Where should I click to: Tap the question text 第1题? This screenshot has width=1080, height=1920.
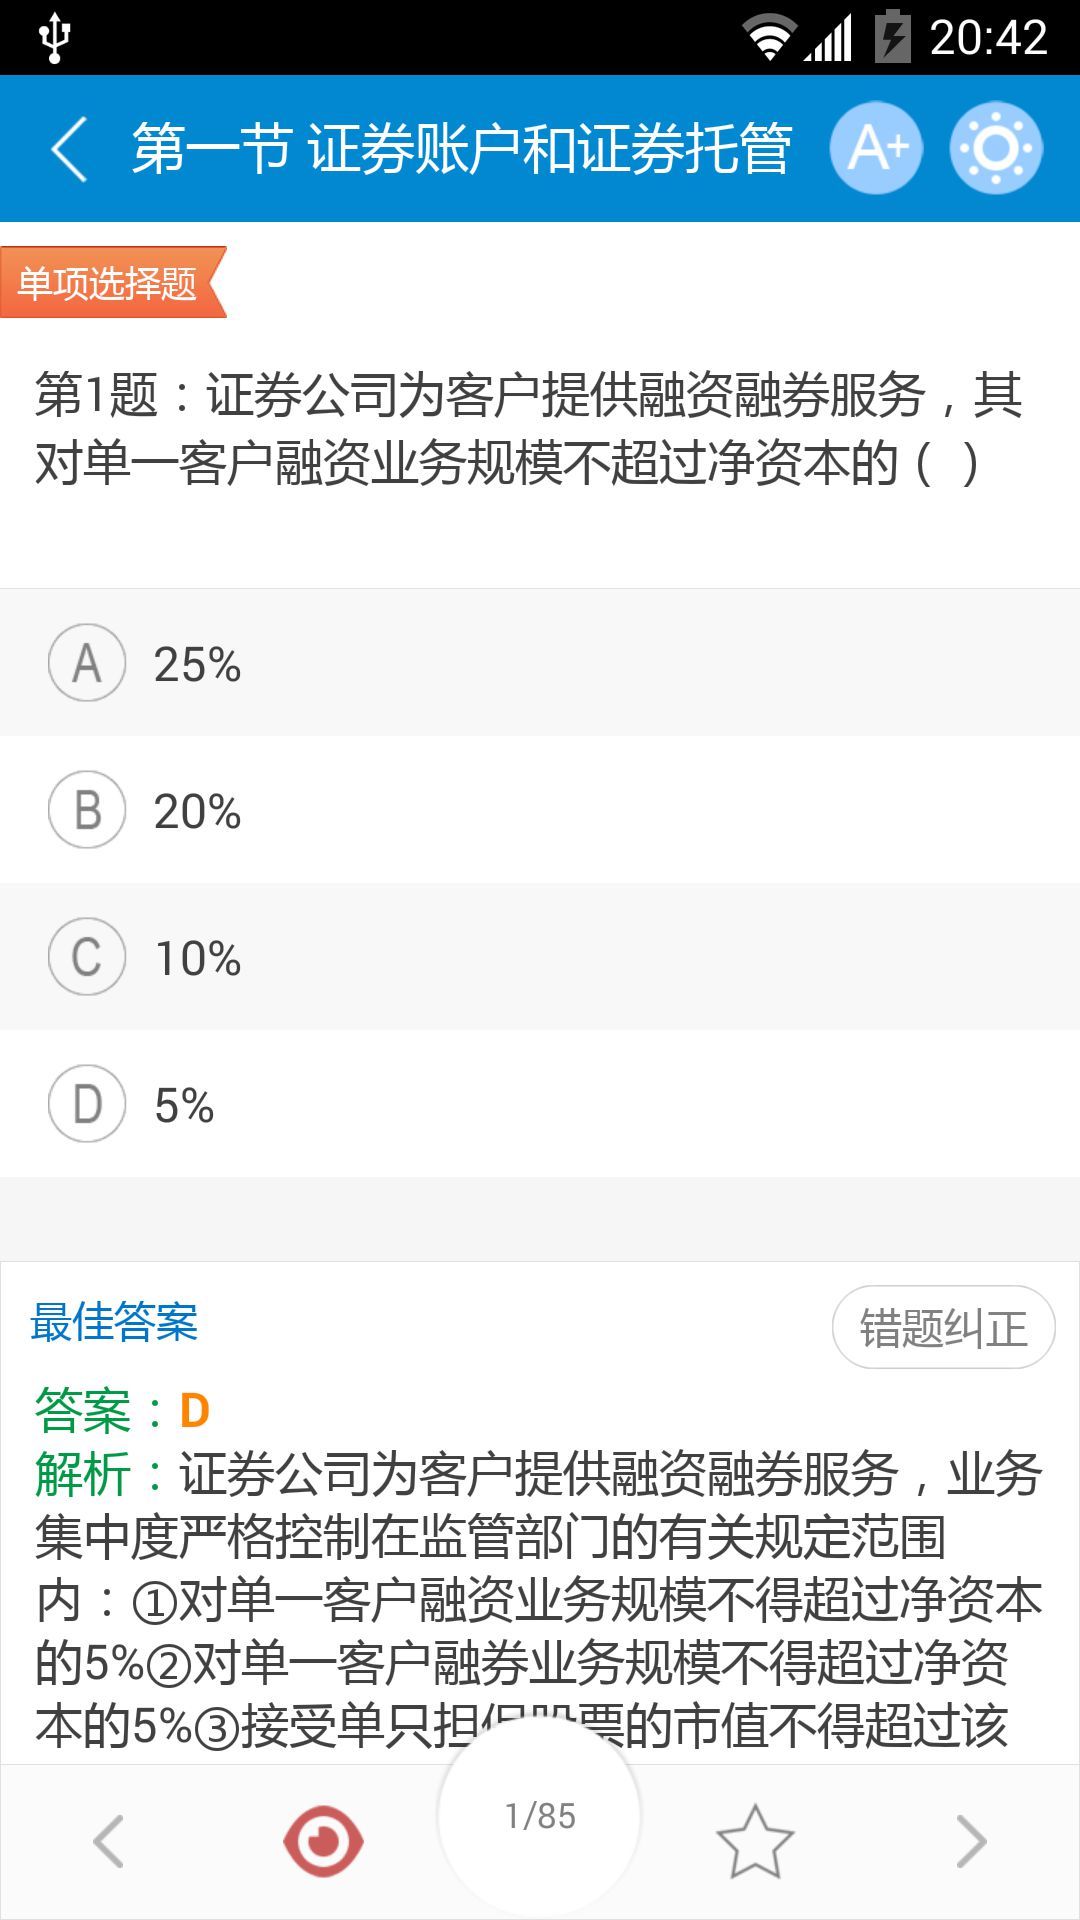[x=528, y=428]
